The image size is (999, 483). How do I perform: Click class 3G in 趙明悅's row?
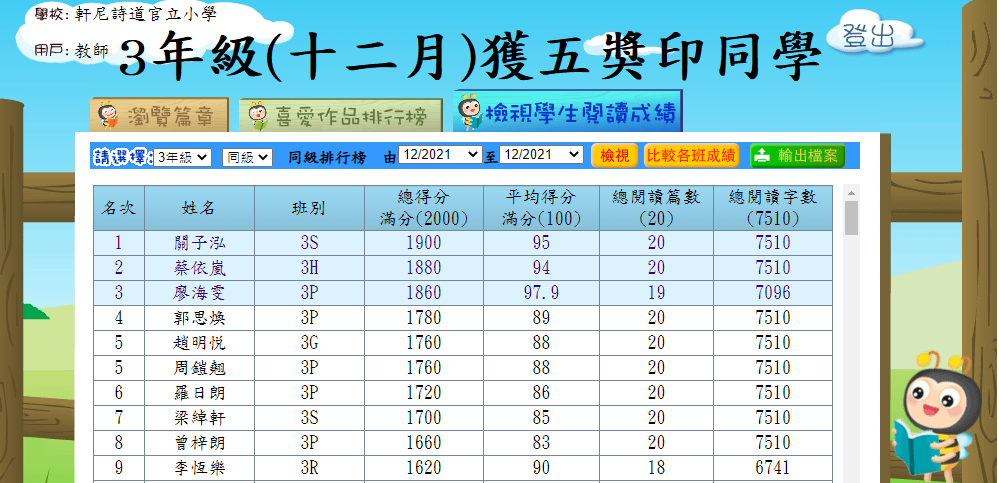coord(309,343)
